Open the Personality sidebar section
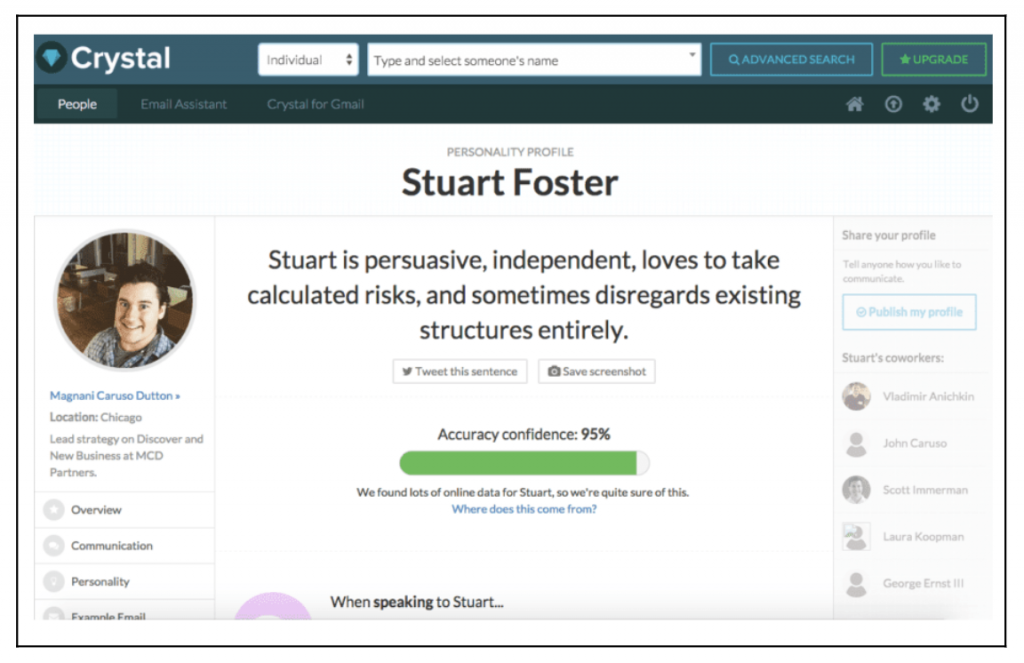 pos(124,581)
